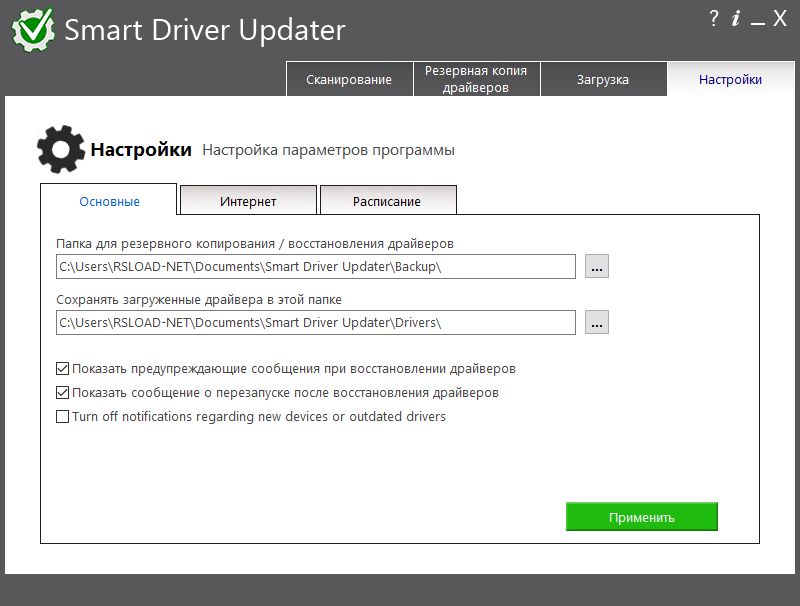Click the Backup folder path field

click(316, 266)
